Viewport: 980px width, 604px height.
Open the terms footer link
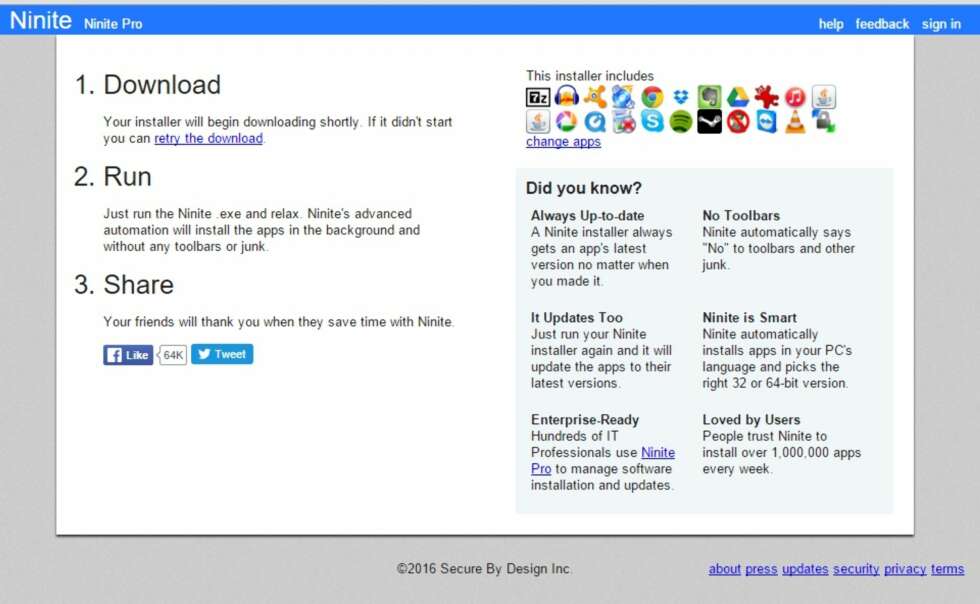(x=948, y=569)
